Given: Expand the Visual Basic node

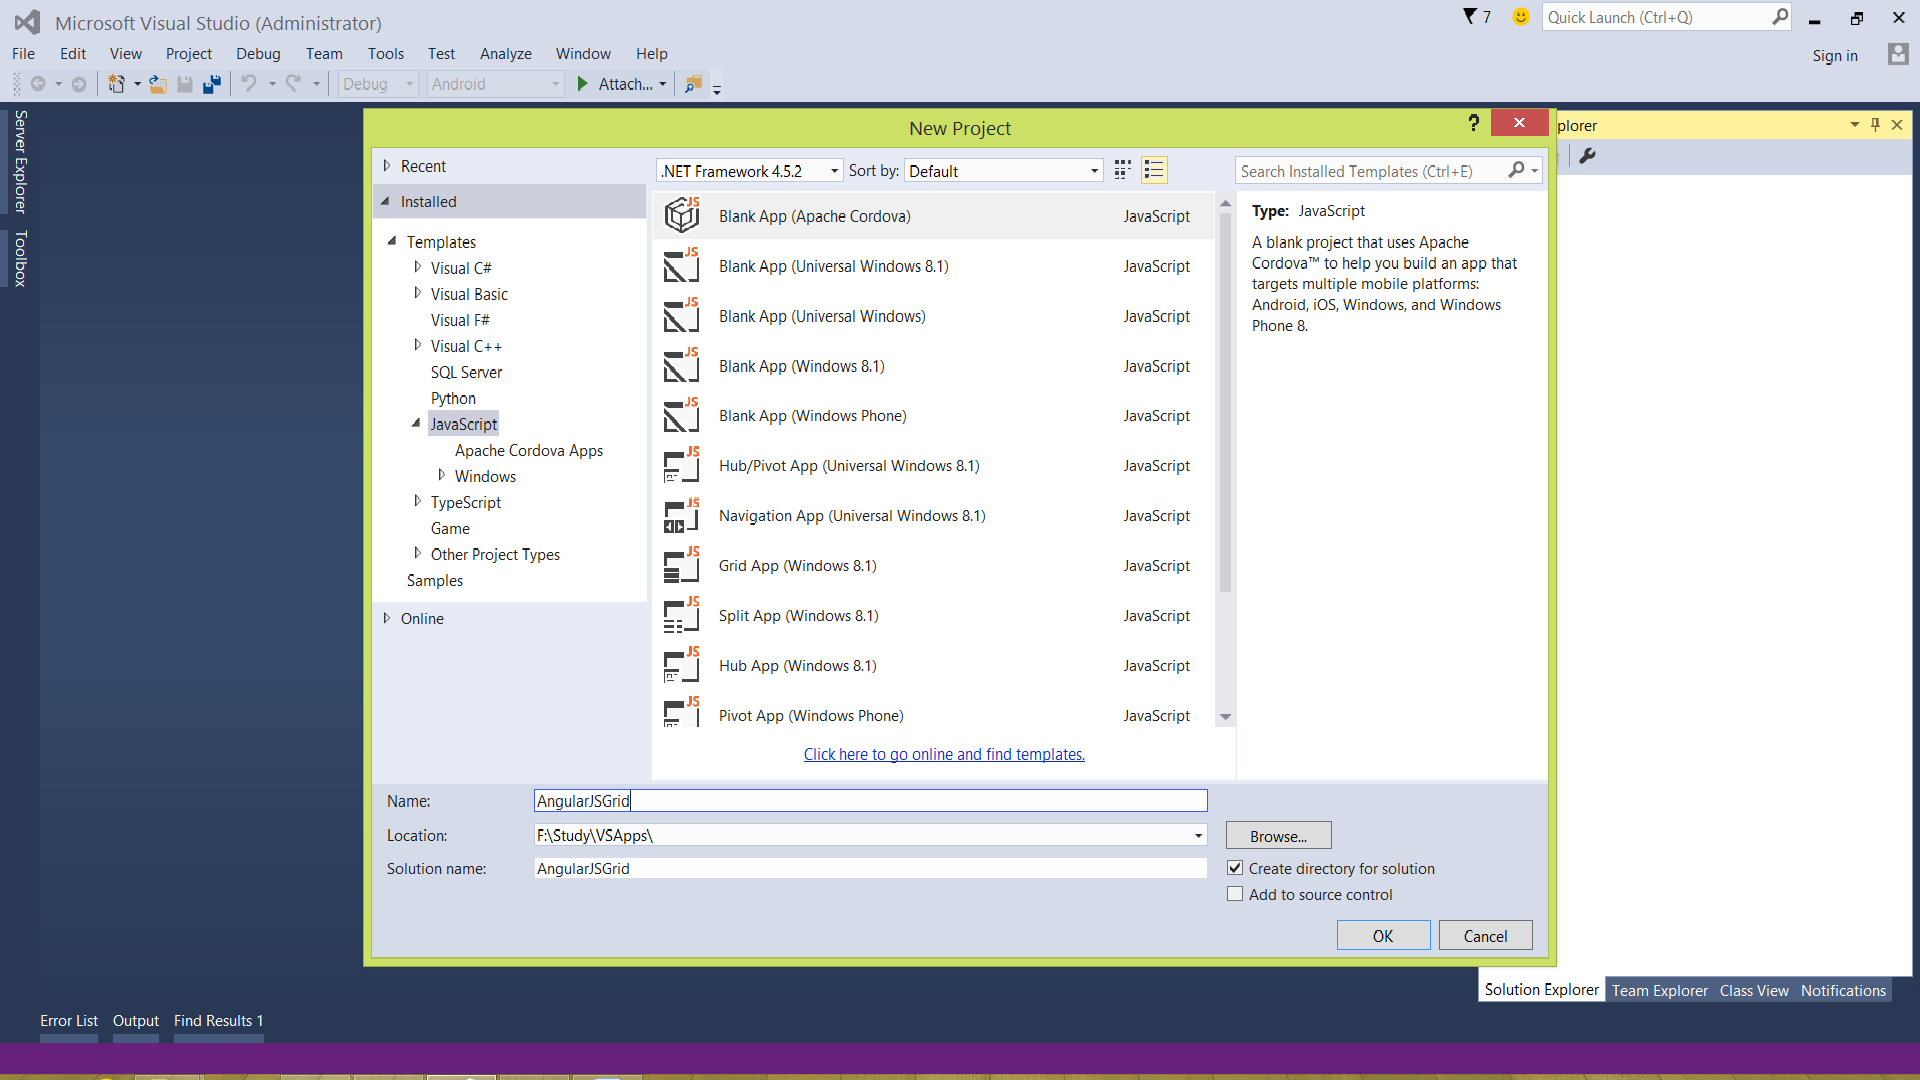Looking at the screenshot, I should 418,293.
